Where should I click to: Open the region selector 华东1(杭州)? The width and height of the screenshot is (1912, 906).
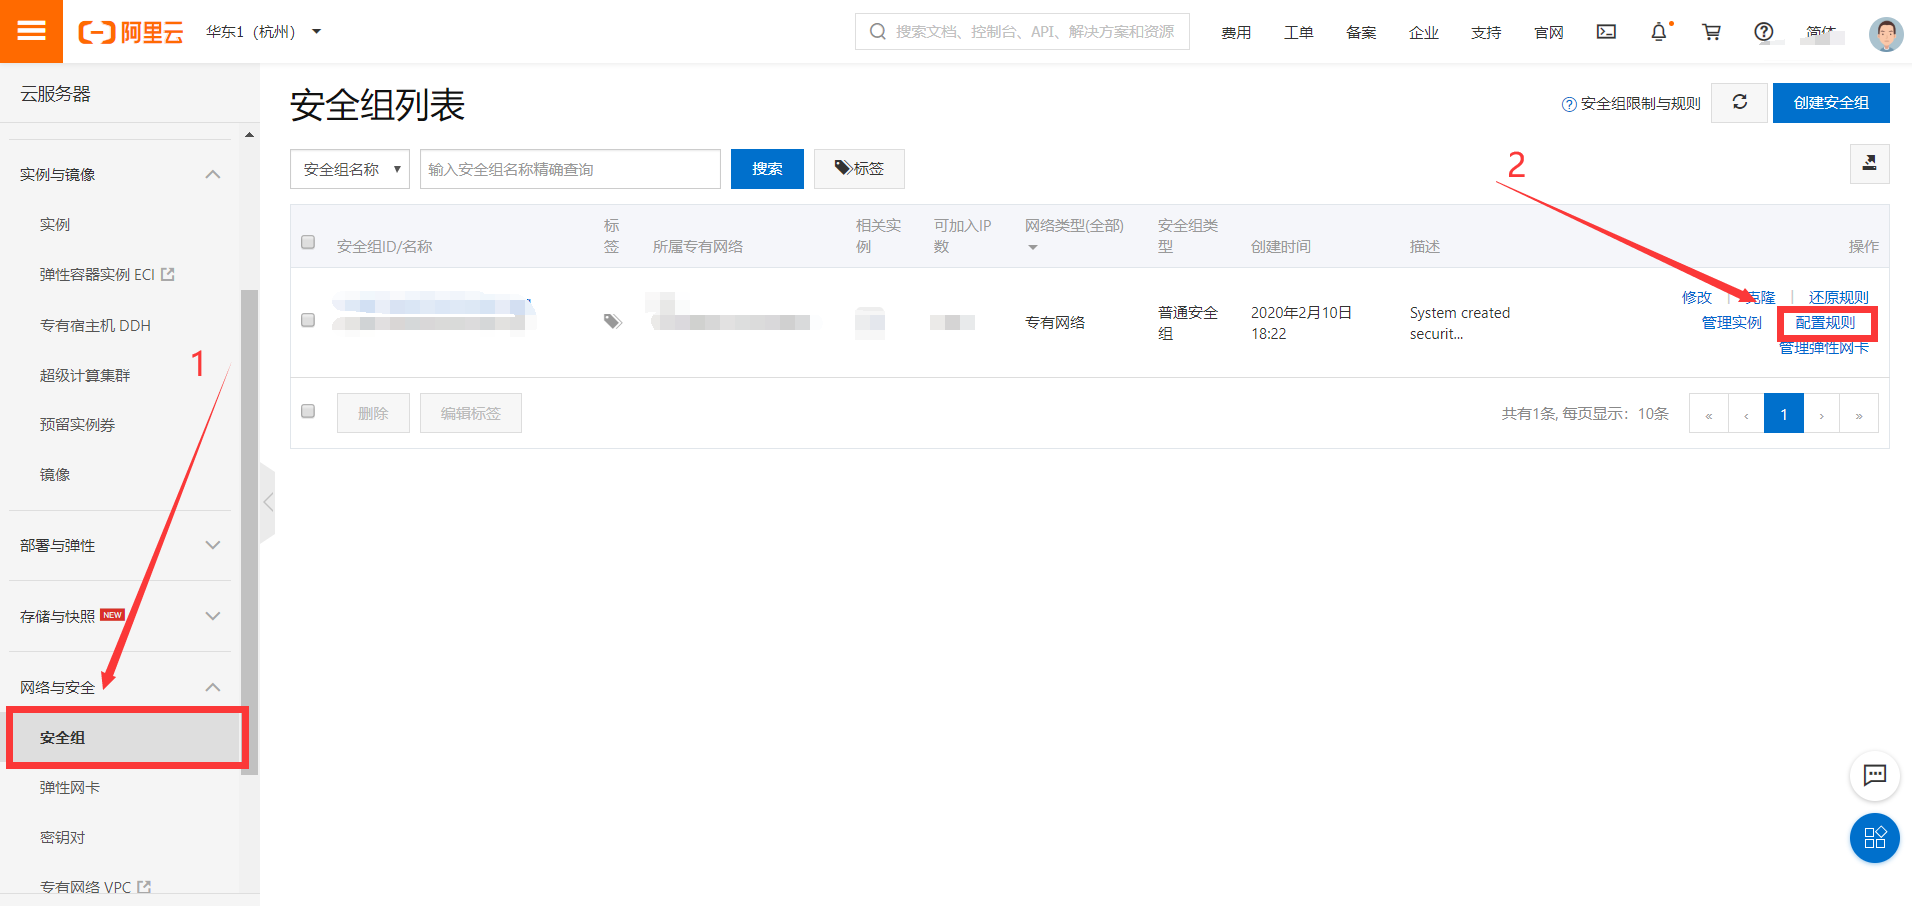tap(258, 31)
